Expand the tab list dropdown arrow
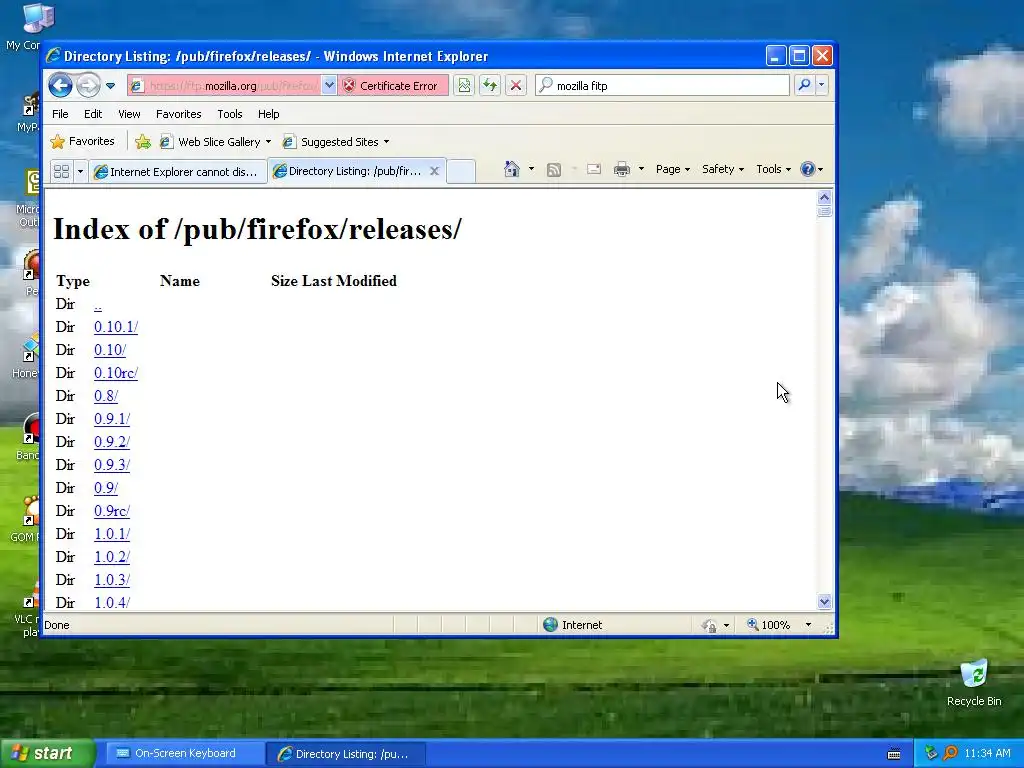Viewport: 1024px width, 768px height. [80, 171]
